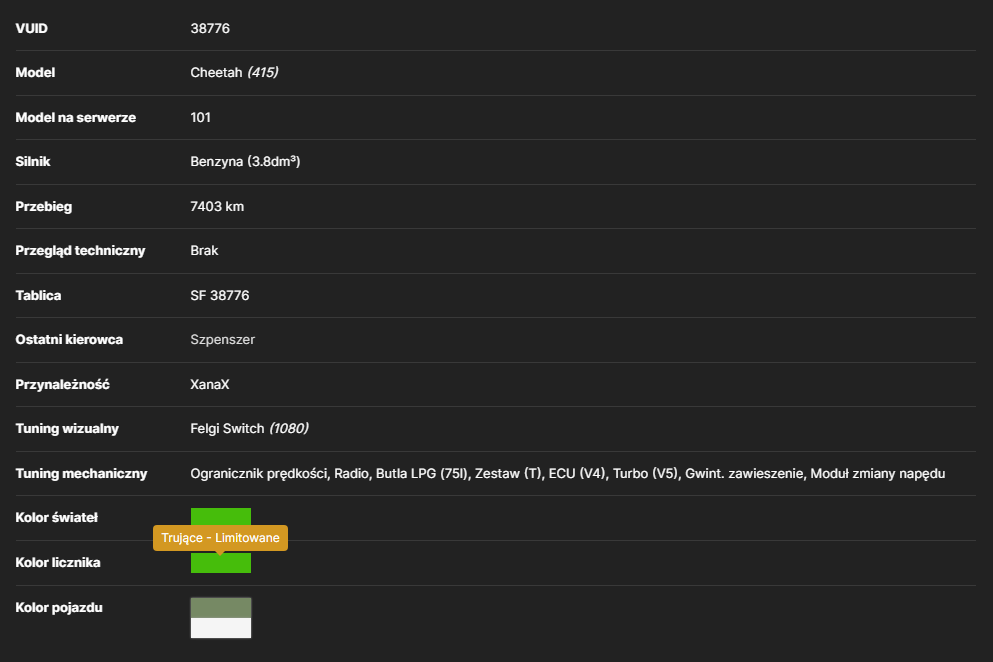Click the XanaX affiliation value

click(x=210, y=385)
